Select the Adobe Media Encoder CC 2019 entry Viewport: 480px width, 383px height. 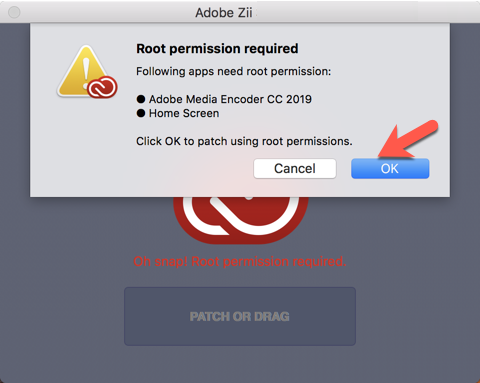coord(230,99)
